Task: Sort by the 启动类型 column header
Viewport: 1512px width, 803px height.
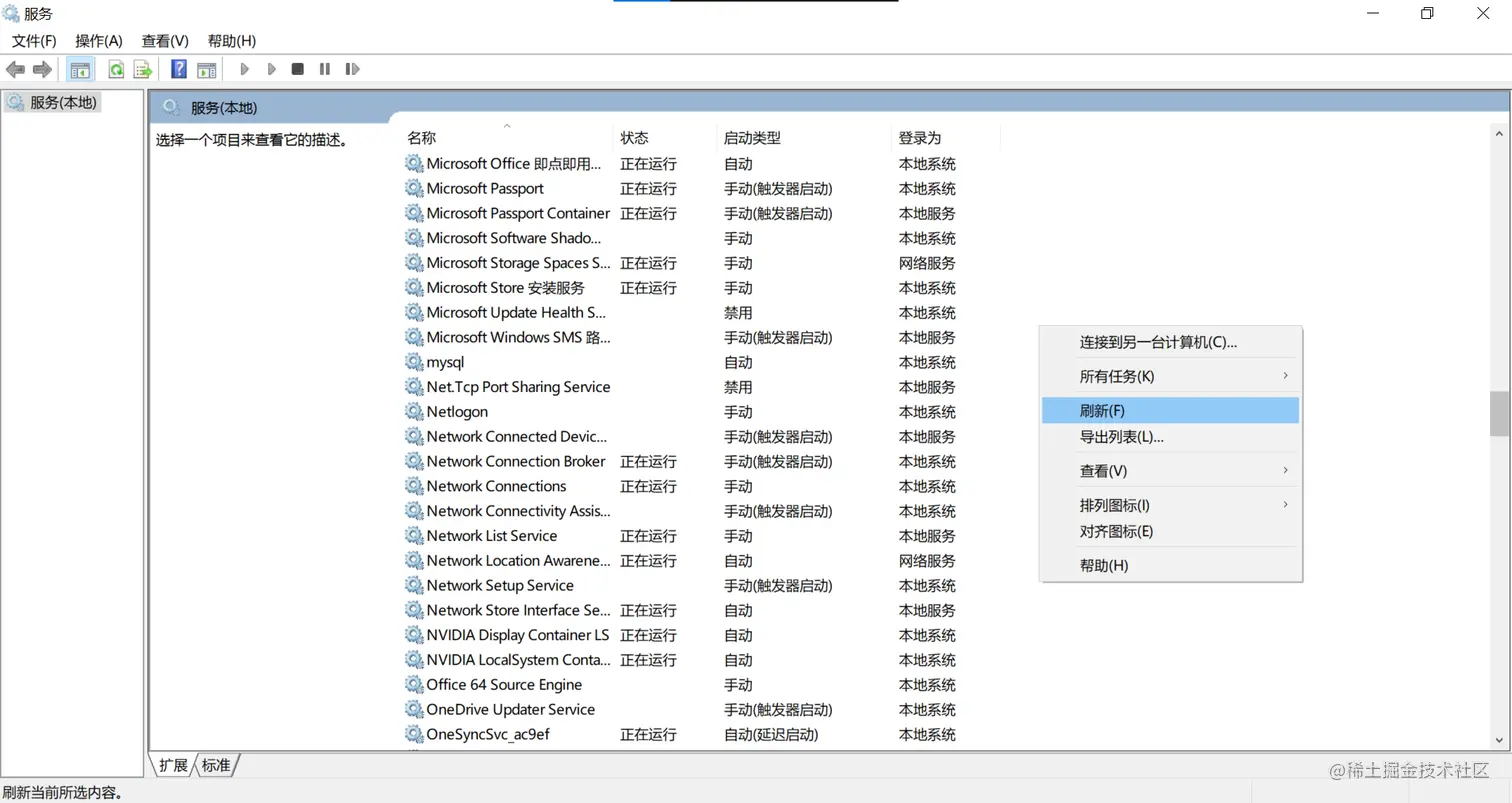Action: click(804, 138)
